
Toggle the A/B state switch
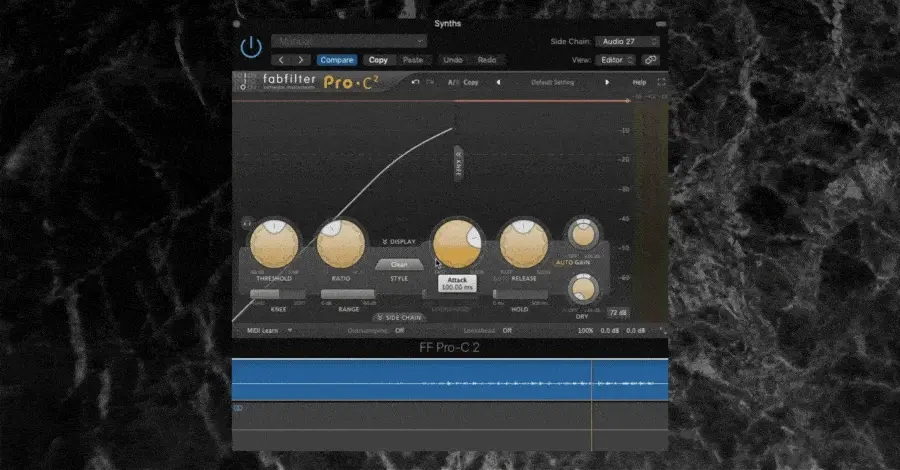click(x=453, y=83)
